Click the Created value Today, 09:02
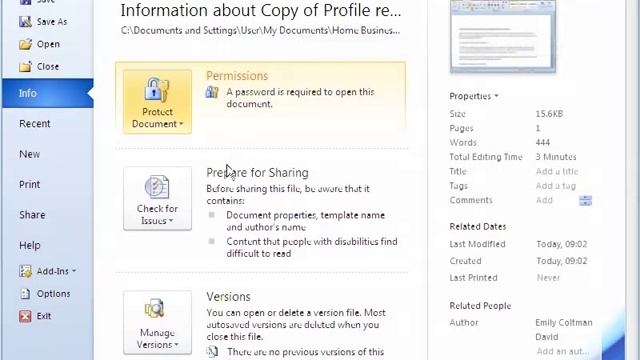The height and width of the screenshot is (360, 640). (562, 261)
